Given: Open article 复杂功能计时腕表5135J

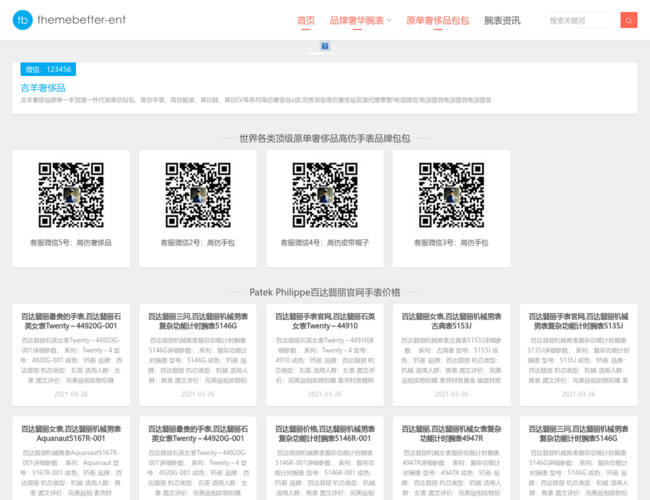Looking at the screenshot, I should (578, 321).
